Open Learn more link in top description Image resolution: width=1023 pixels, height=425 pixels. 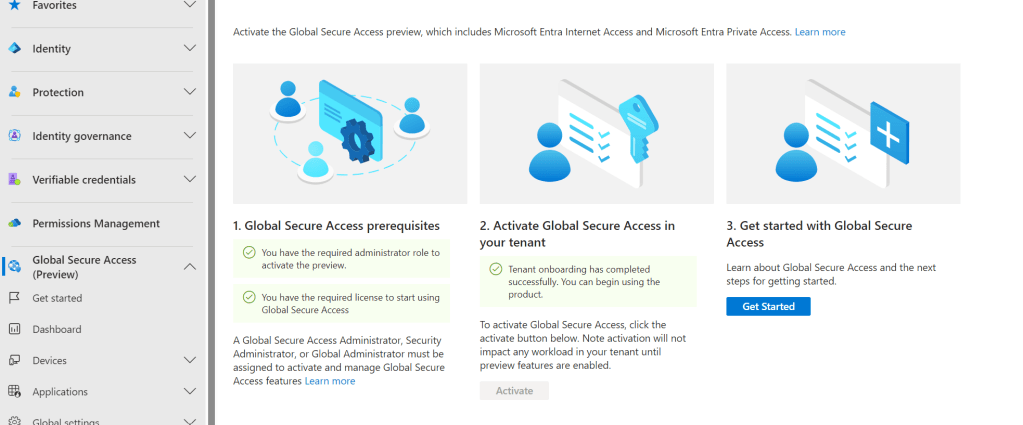(820, 32)
